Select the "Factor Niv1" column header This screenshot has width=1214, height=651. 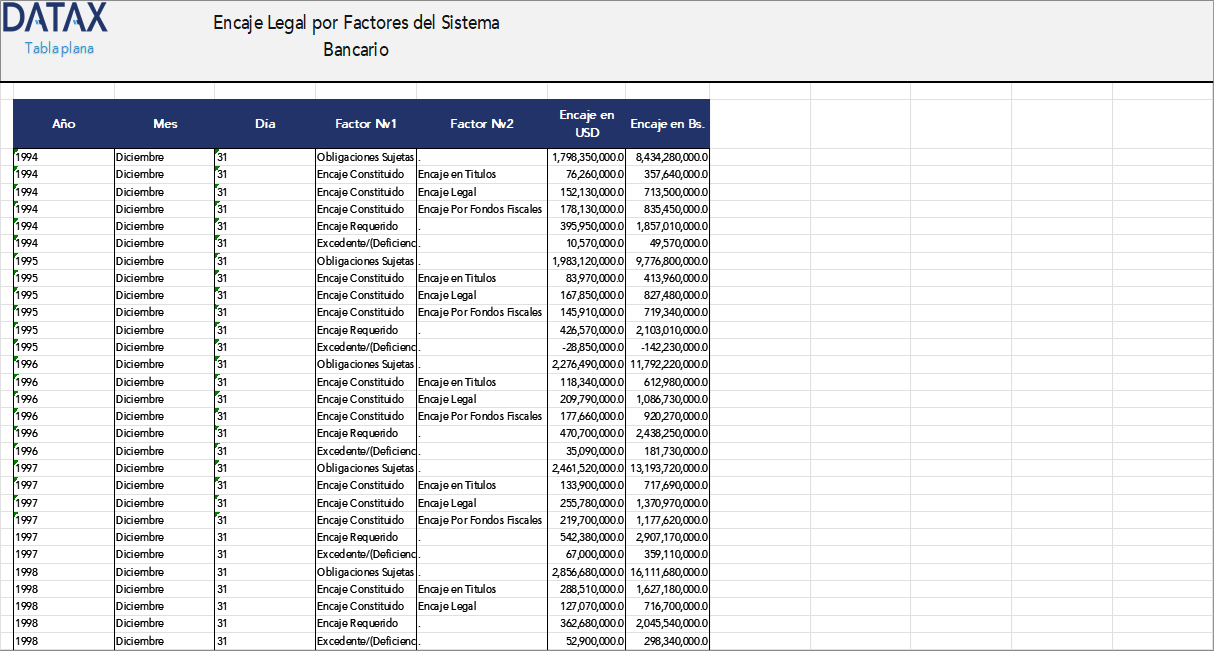tap(366, 124)
